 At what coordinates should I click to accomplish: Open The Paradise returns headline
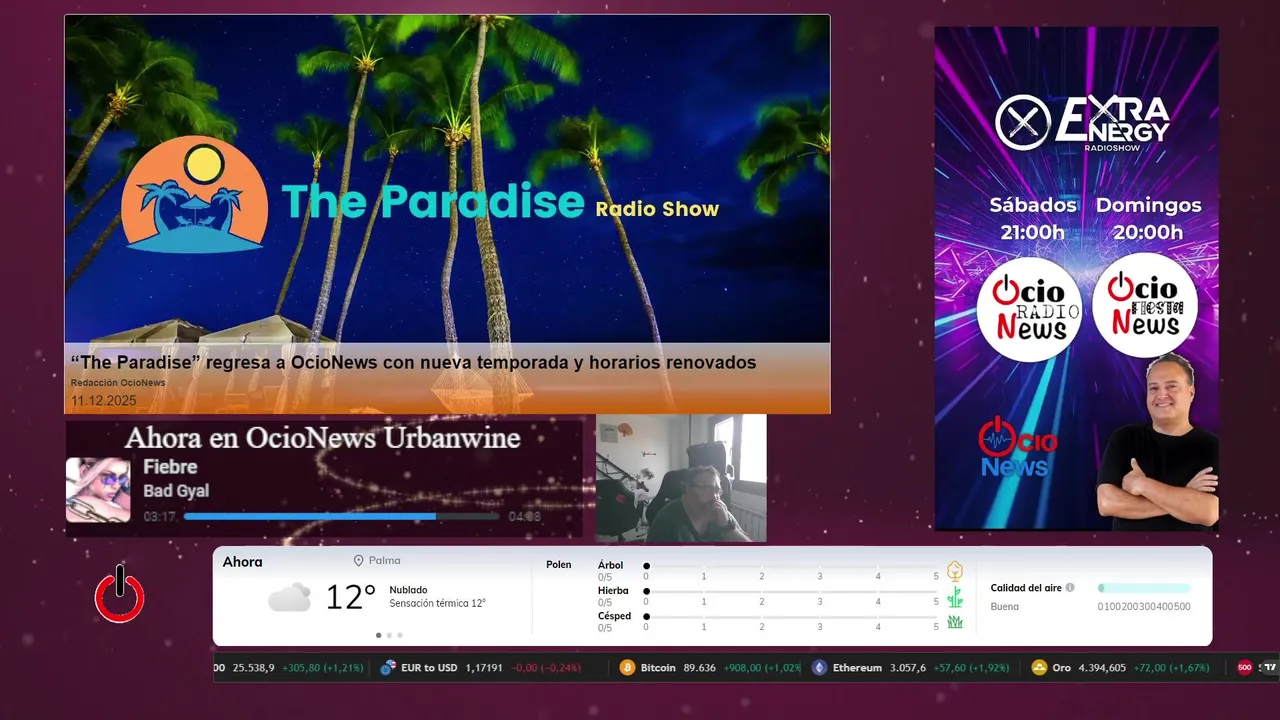[413, 362]
